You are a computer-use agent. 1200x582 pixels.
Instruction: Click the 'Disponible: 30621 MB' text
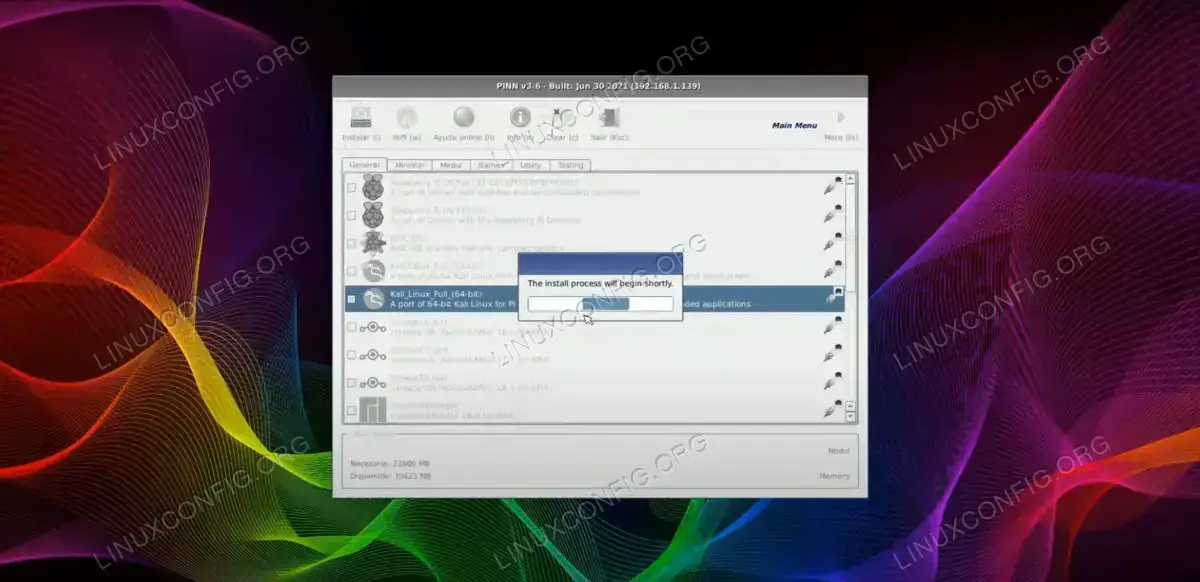(x=391, y=476)
